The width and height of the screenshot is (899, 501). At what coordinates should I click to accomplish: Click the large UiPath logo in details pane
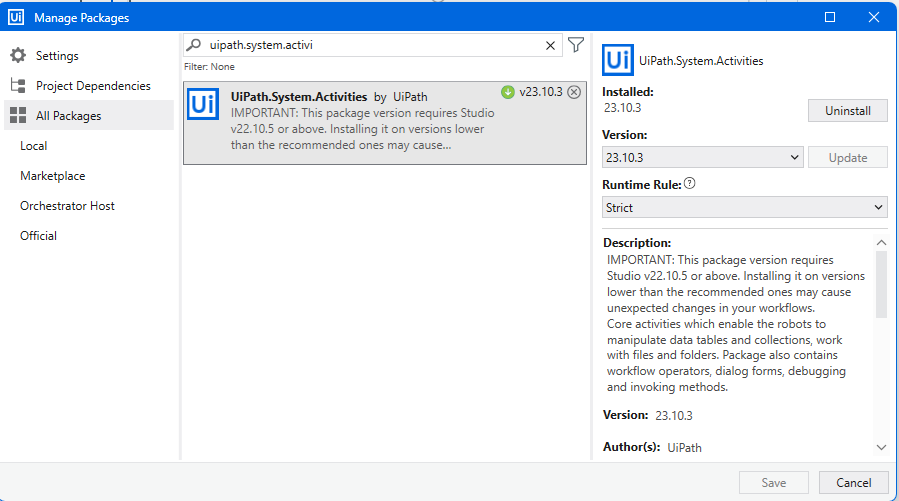[617, 60]
